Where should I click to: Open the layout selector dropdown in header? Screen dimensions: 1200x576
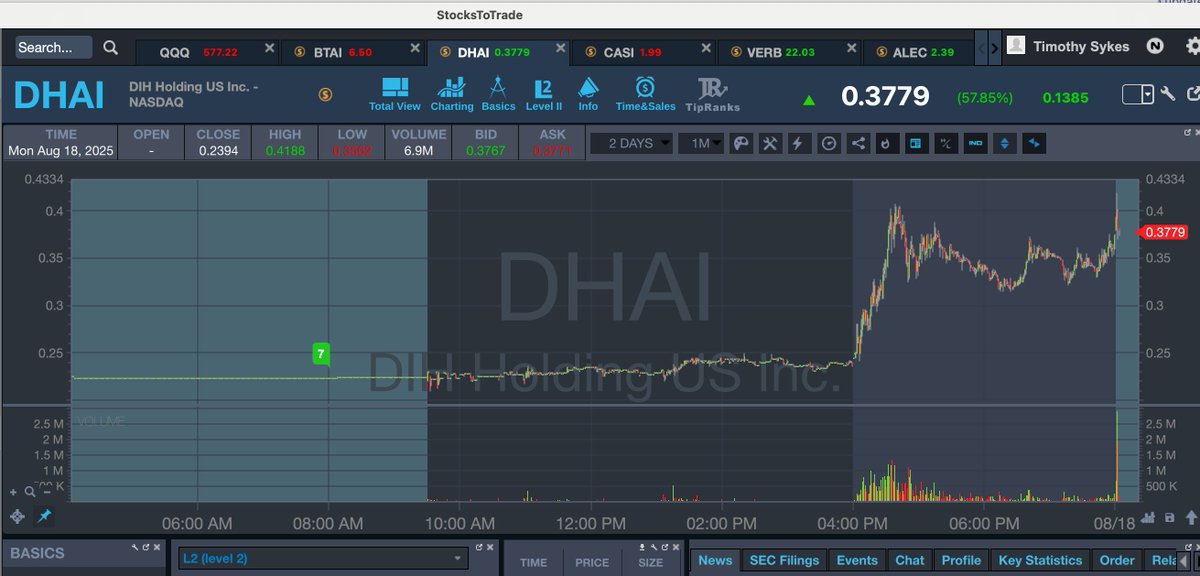pyautogui.click(x=1138, y=94)
